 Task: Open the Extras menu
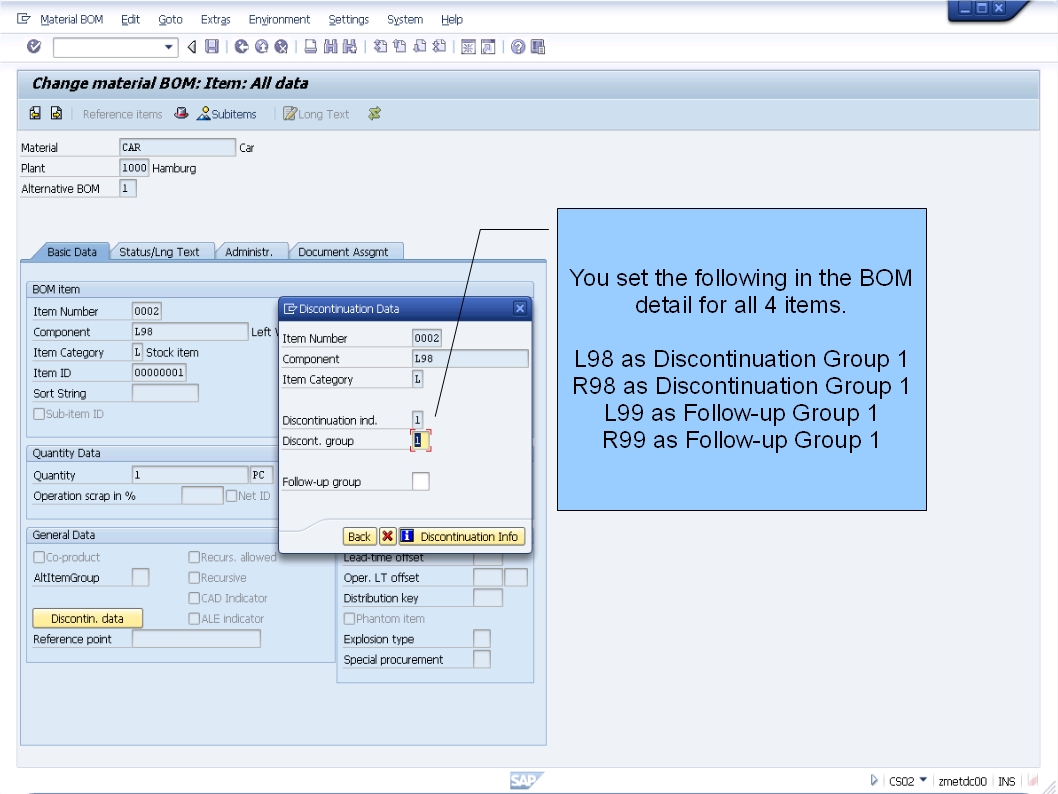coord(215,20)
